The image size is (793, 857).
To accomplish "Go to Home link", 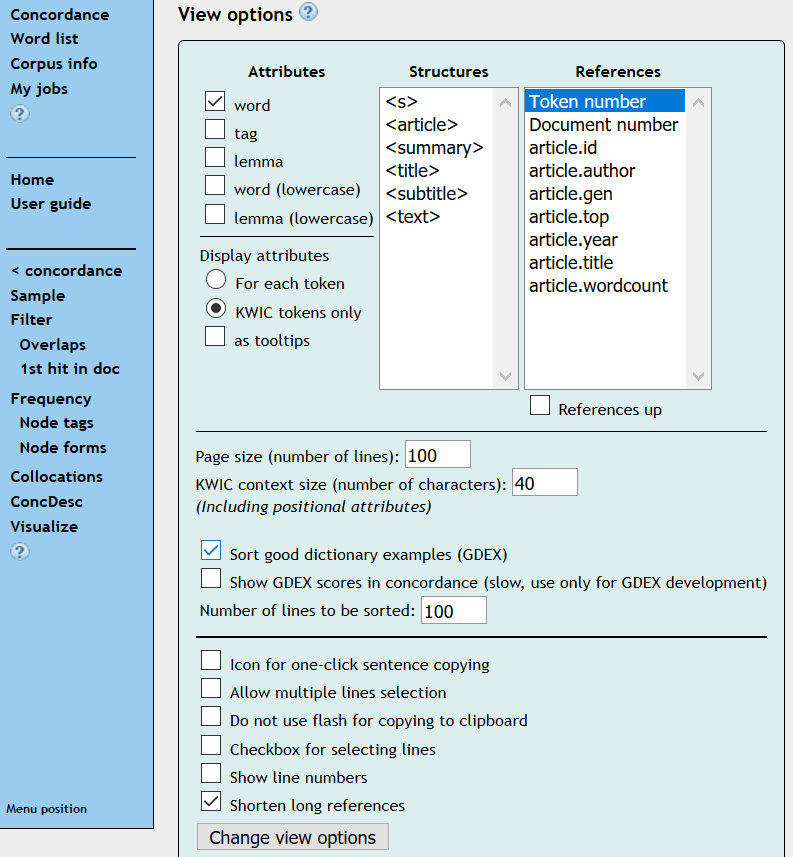I will point(32,179).
